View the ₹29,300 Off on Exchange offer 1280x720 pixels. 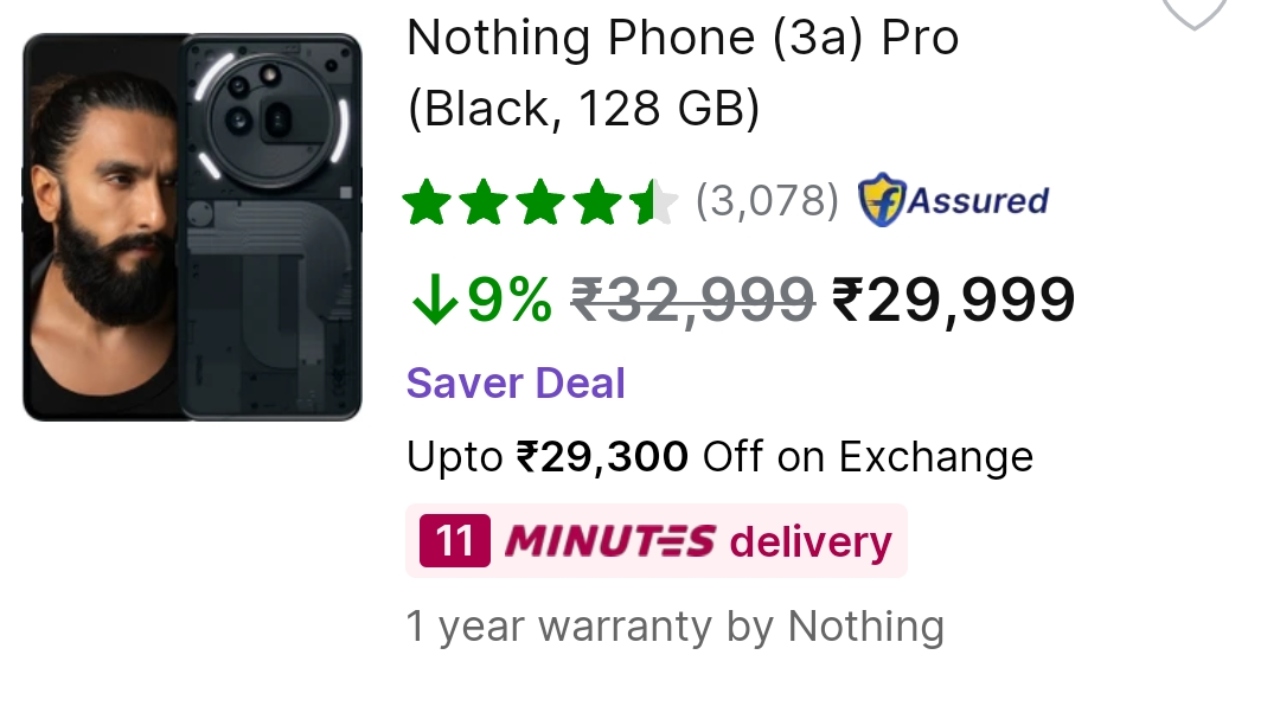click(x=719, y=457)
